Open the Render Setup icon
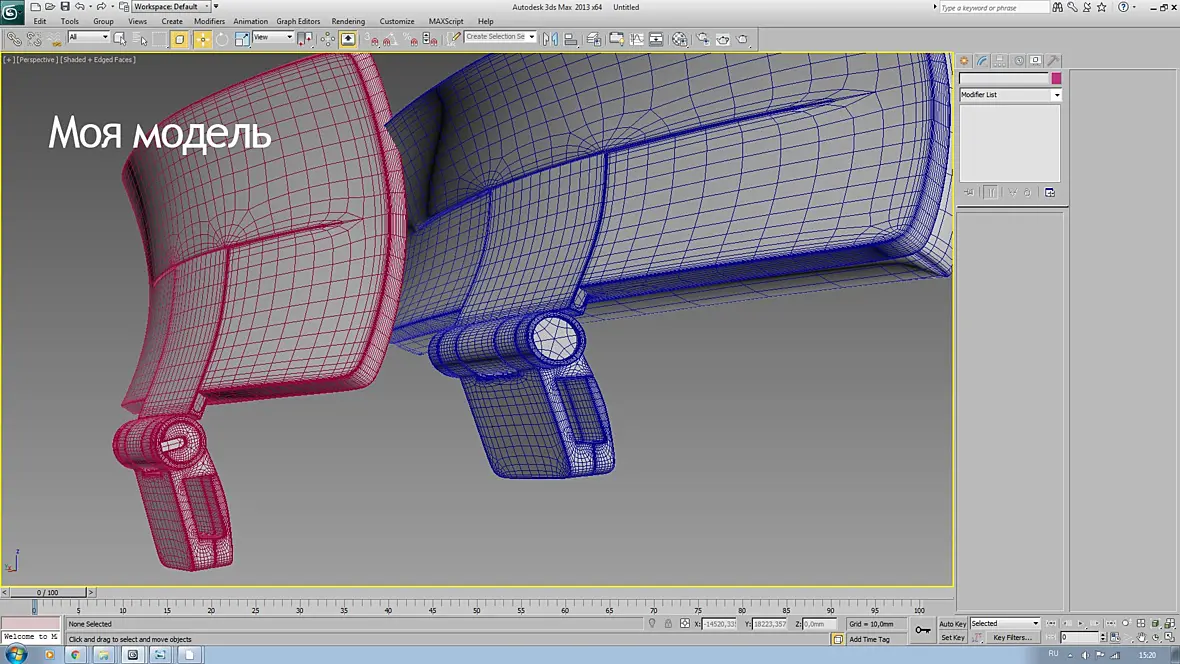Viewport: 1180px width, 664px height. pos(703,39)
